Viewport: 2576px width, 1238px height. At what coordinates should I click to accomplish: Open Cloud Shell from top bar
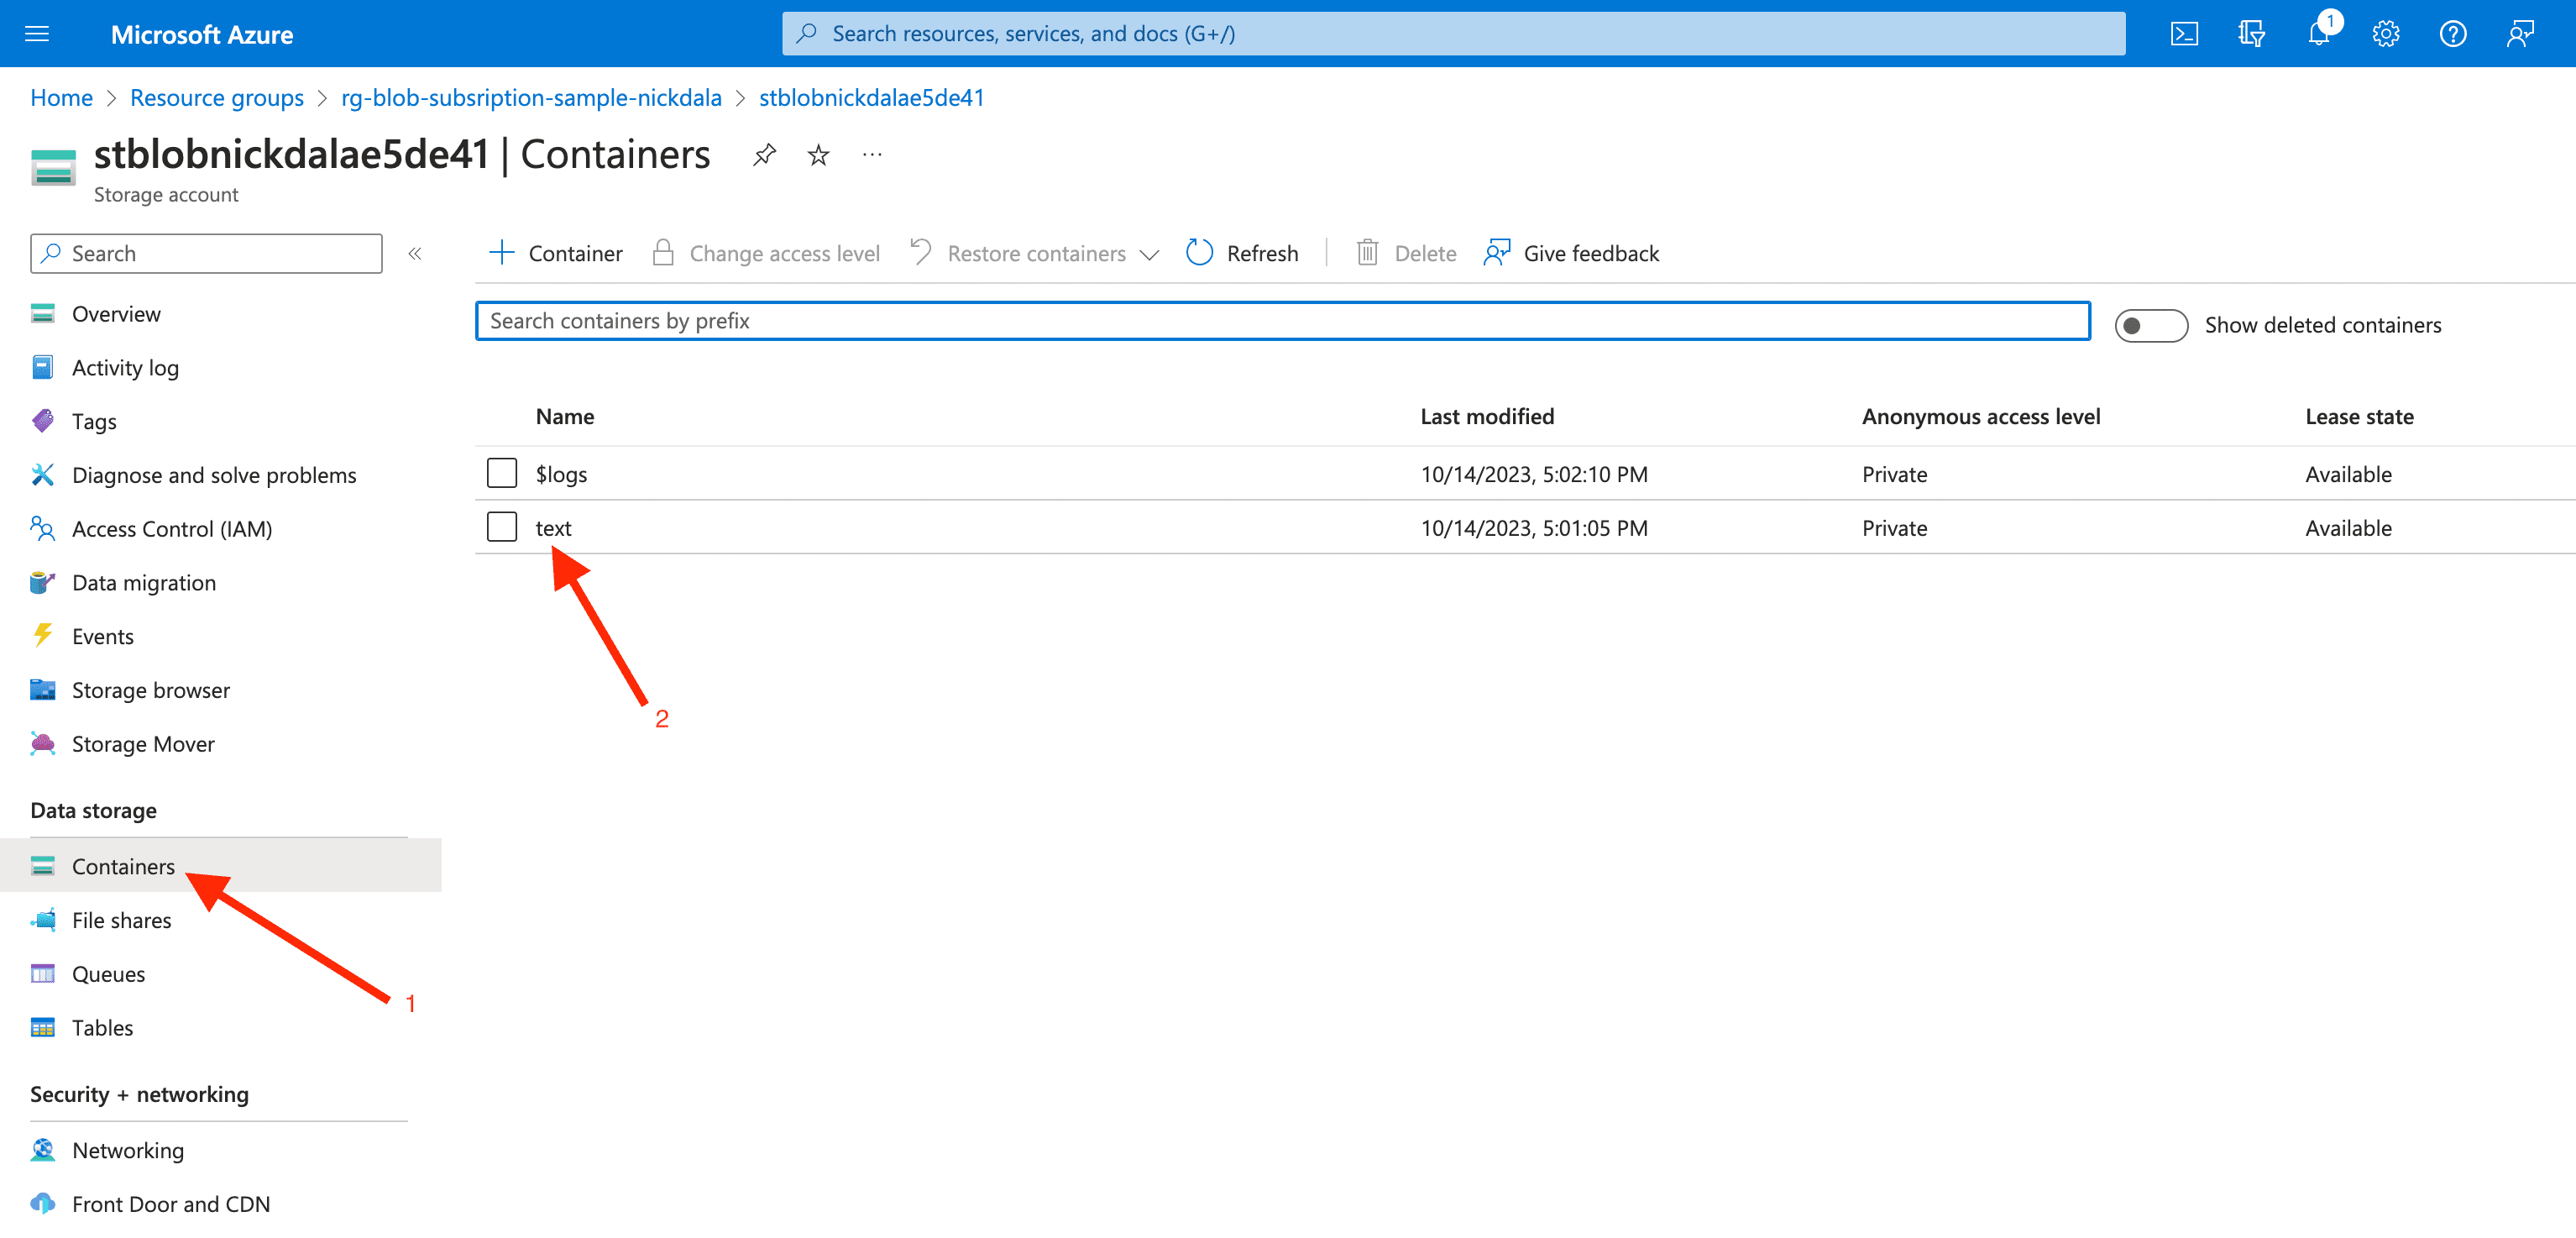[2184, 34]
